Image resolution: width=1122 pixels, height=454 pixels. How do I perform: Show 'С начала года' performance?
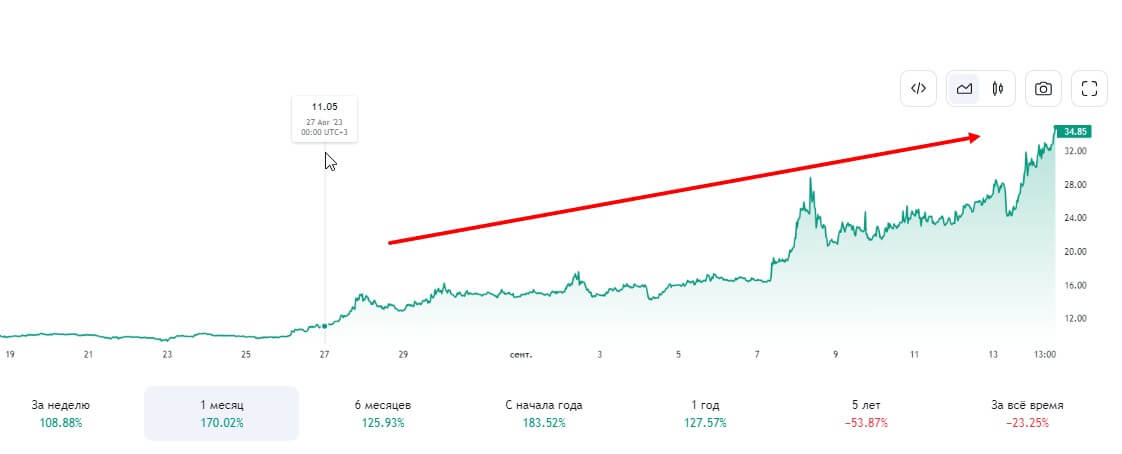tap(543, 413)
